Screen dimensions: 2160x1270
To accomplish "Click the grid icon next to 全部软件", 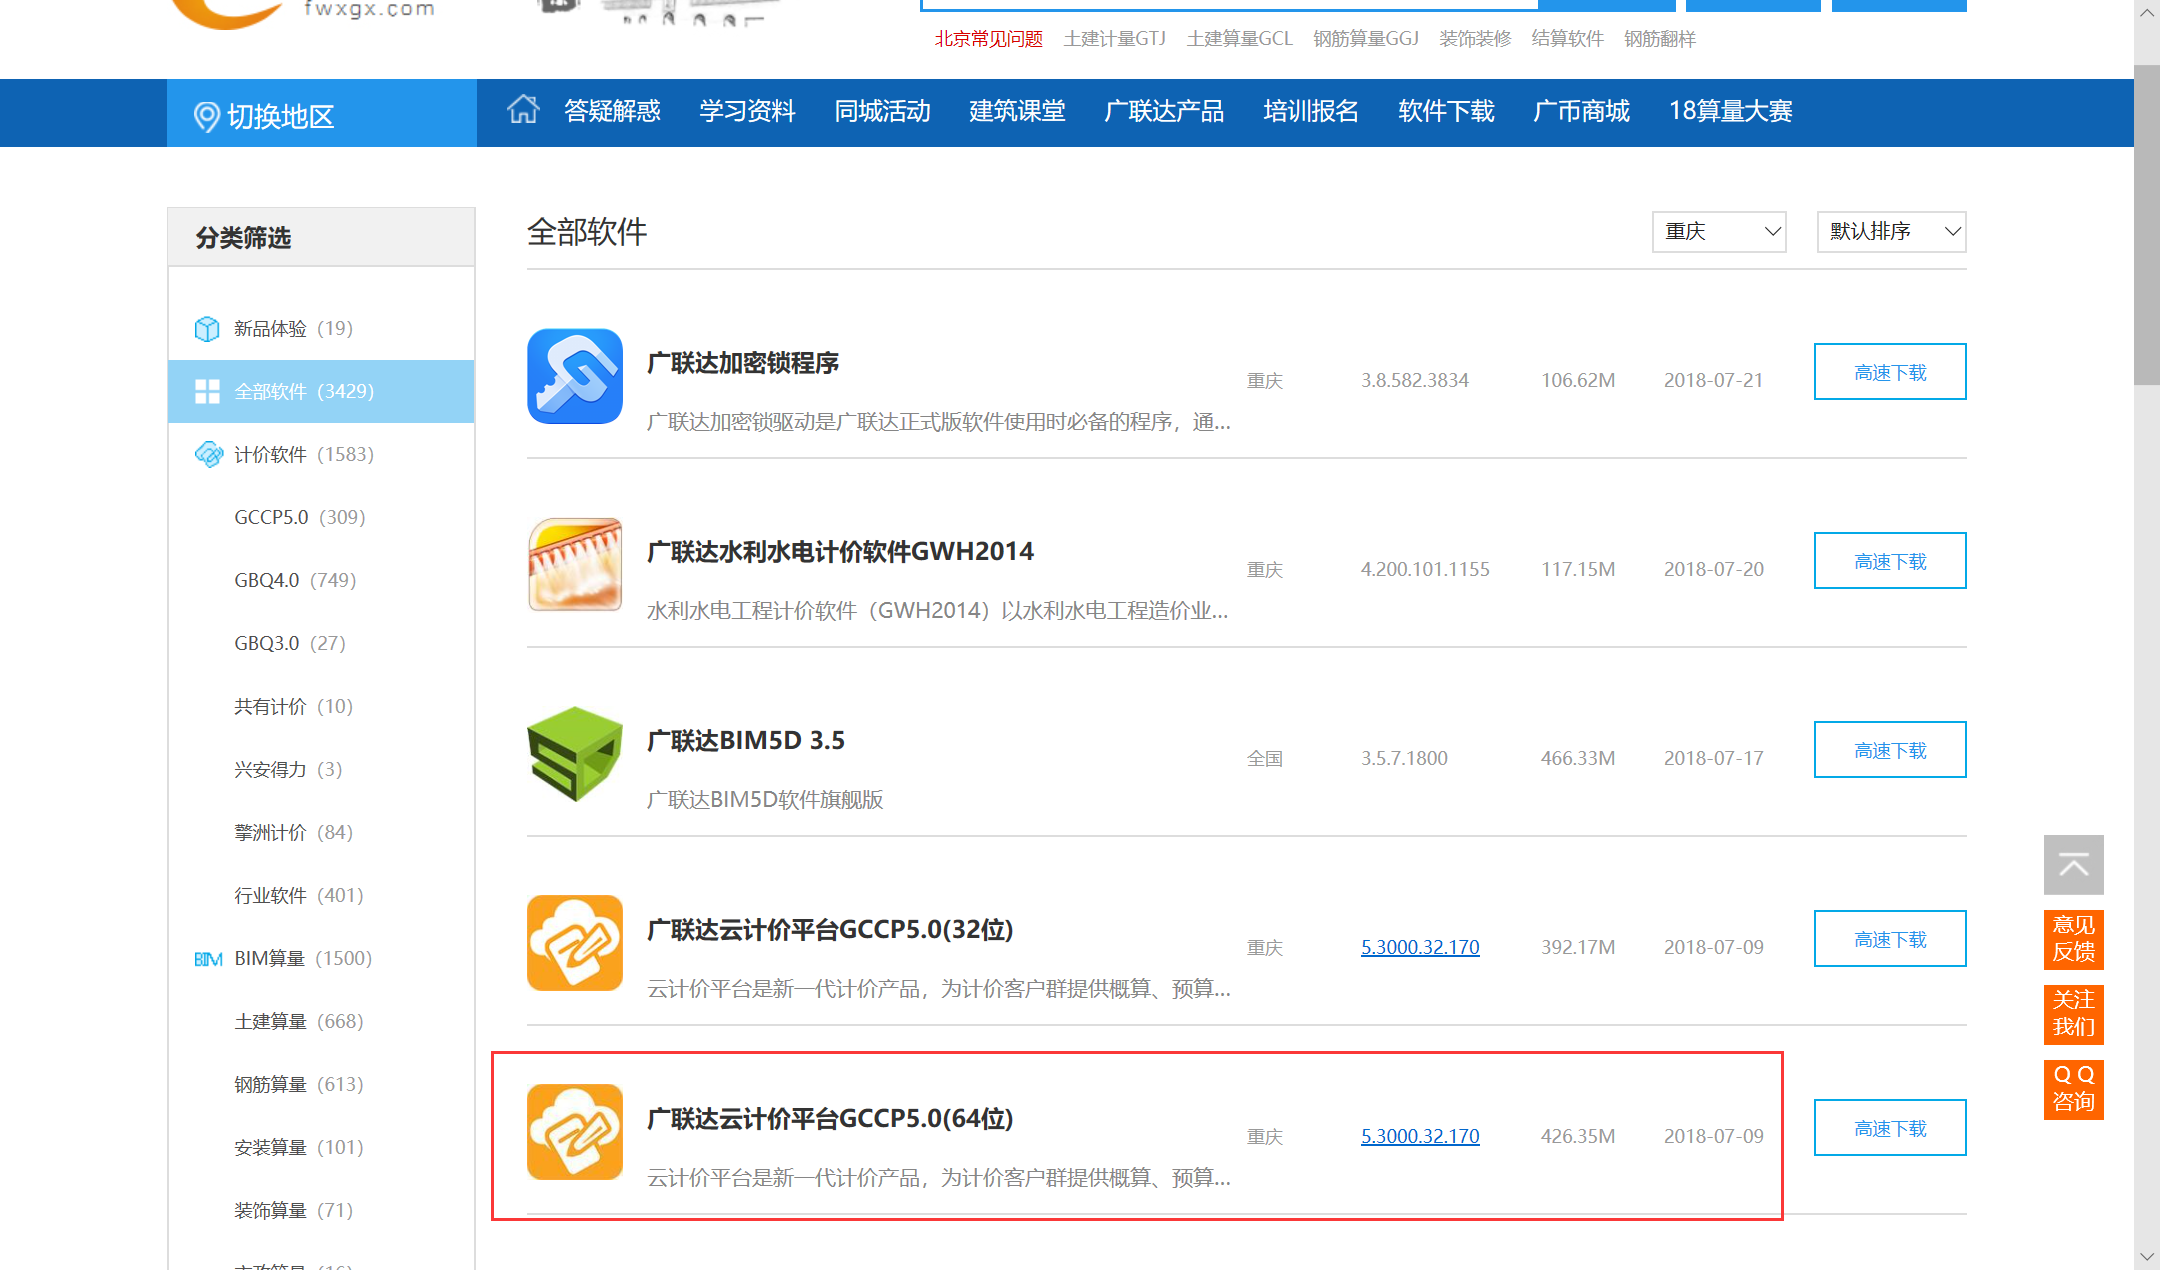I will pyautogui.click(x=207, y=391).
